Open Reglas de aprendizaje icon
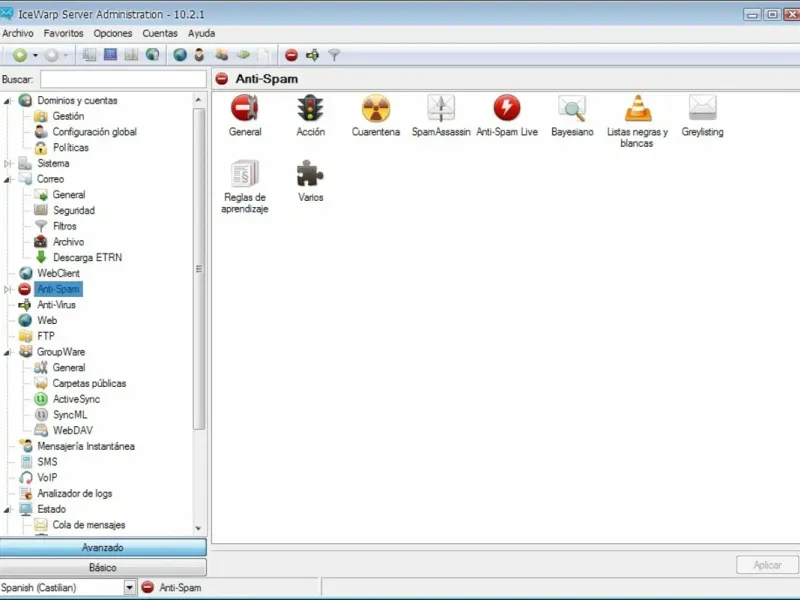This screenshot has width=800, height=600. coord(245,187)
